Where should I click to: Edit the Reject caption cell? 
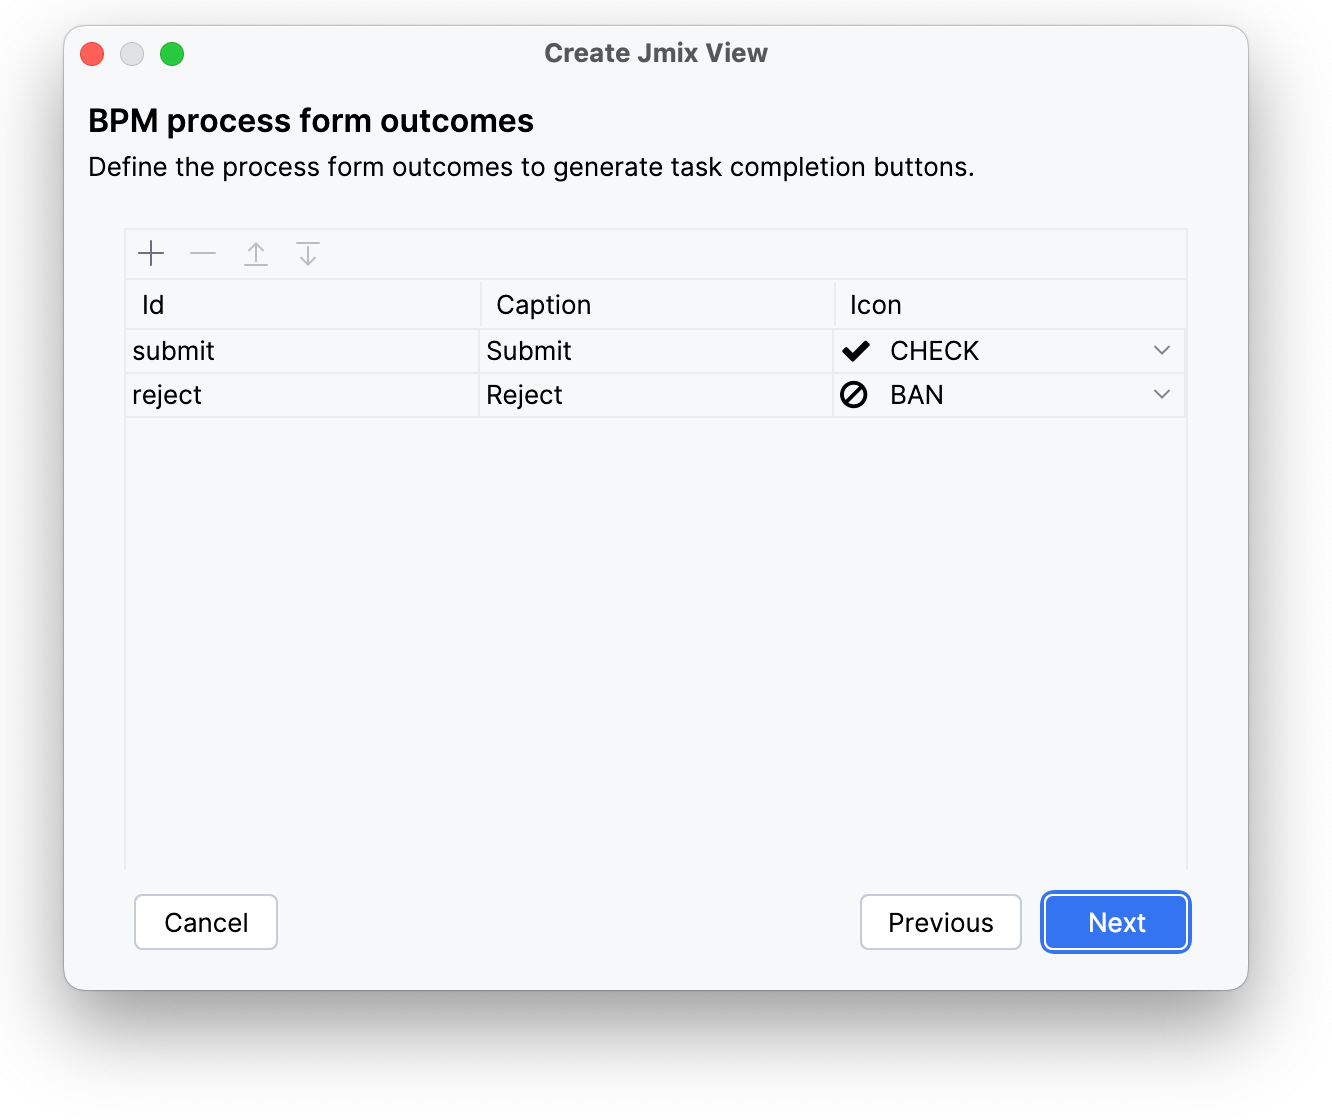coord(656,395)
